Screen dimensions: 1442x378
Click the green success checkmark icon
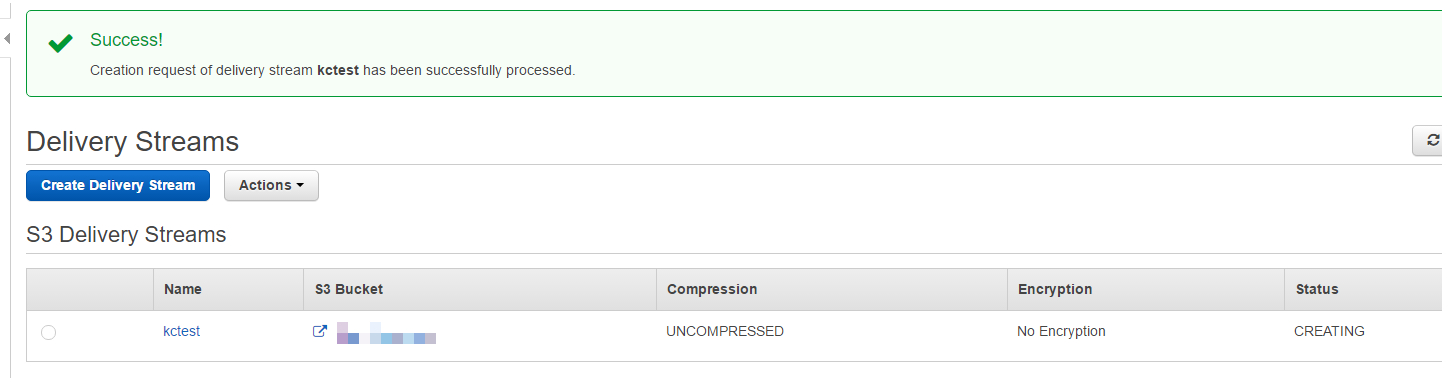60,43
